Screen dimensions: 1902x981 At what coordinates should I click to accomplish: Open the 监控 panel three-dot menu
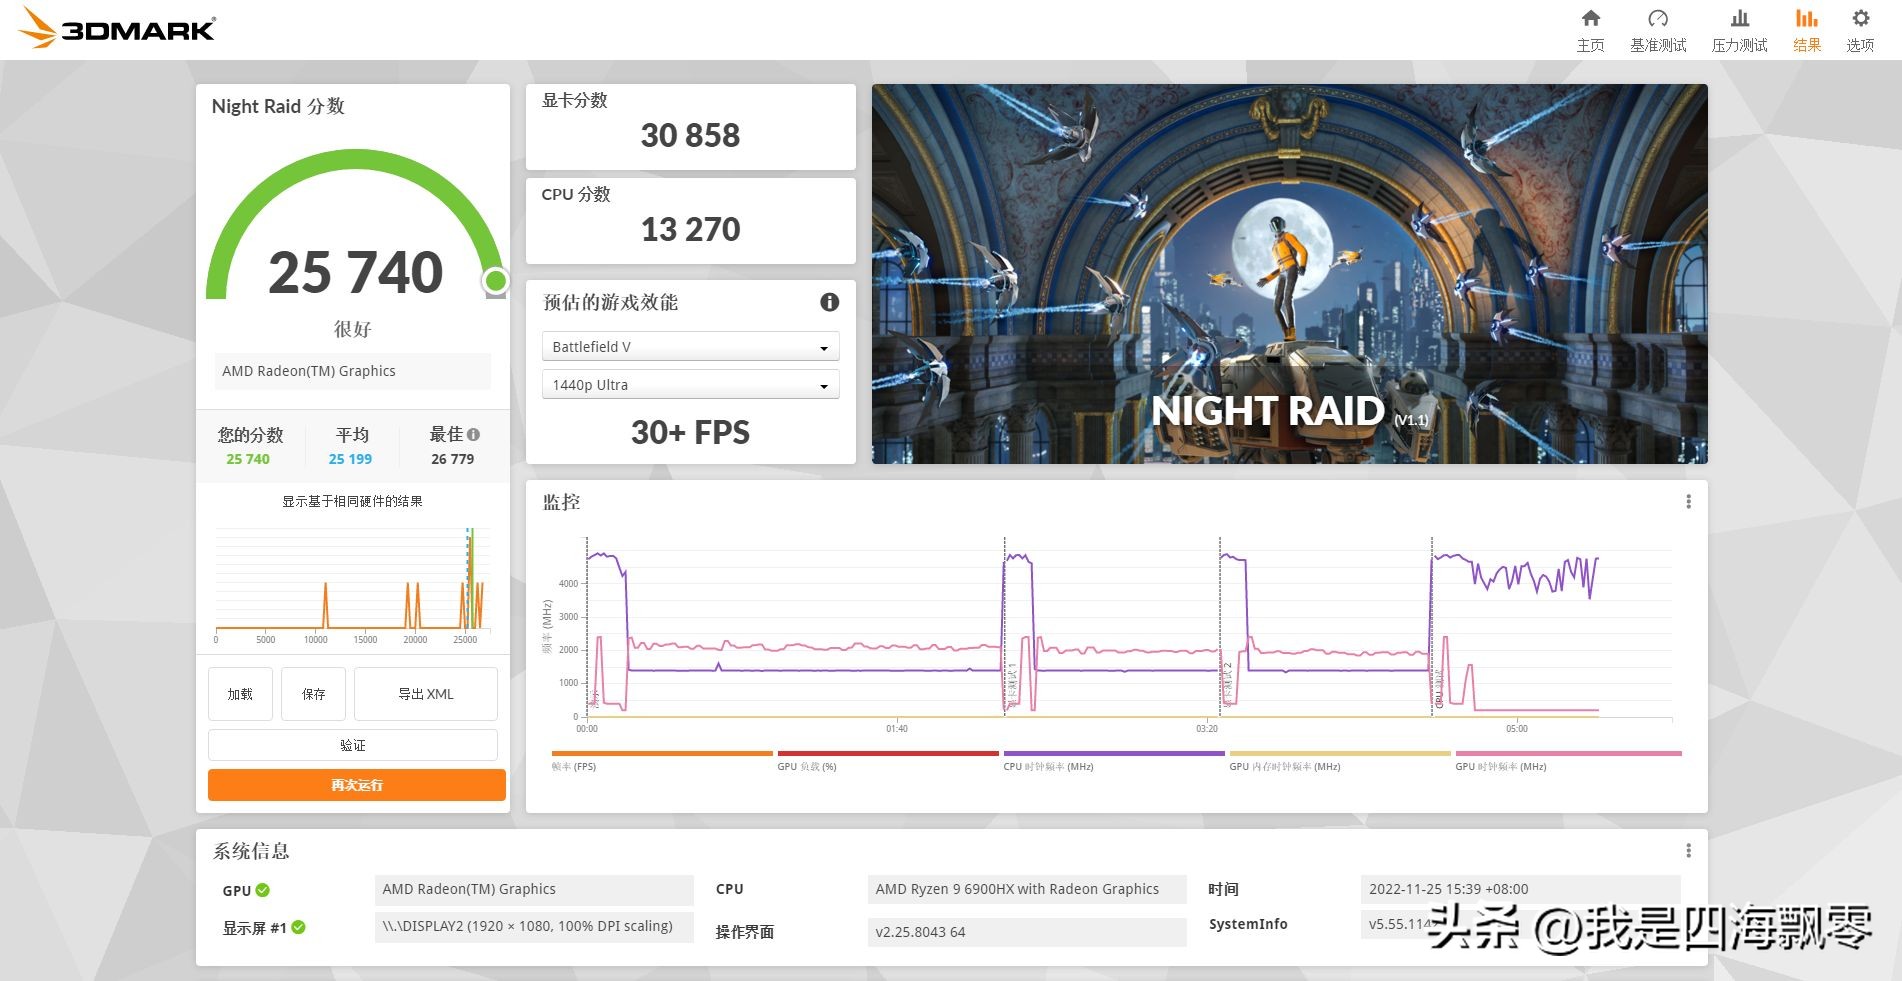[1688, 502]
